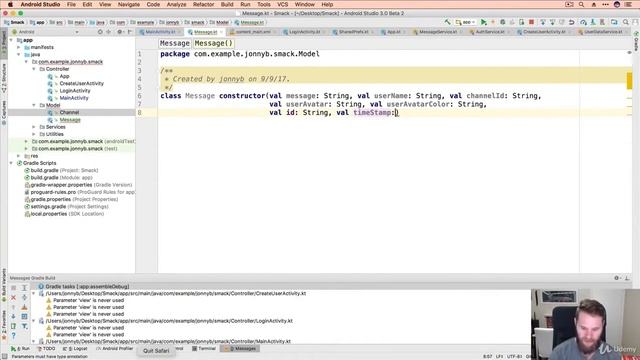This screenshot has width=640, height=360.
Task: Select CreateUserActivity in project tree
Action: pyautogui.click(x=81, y=83)
